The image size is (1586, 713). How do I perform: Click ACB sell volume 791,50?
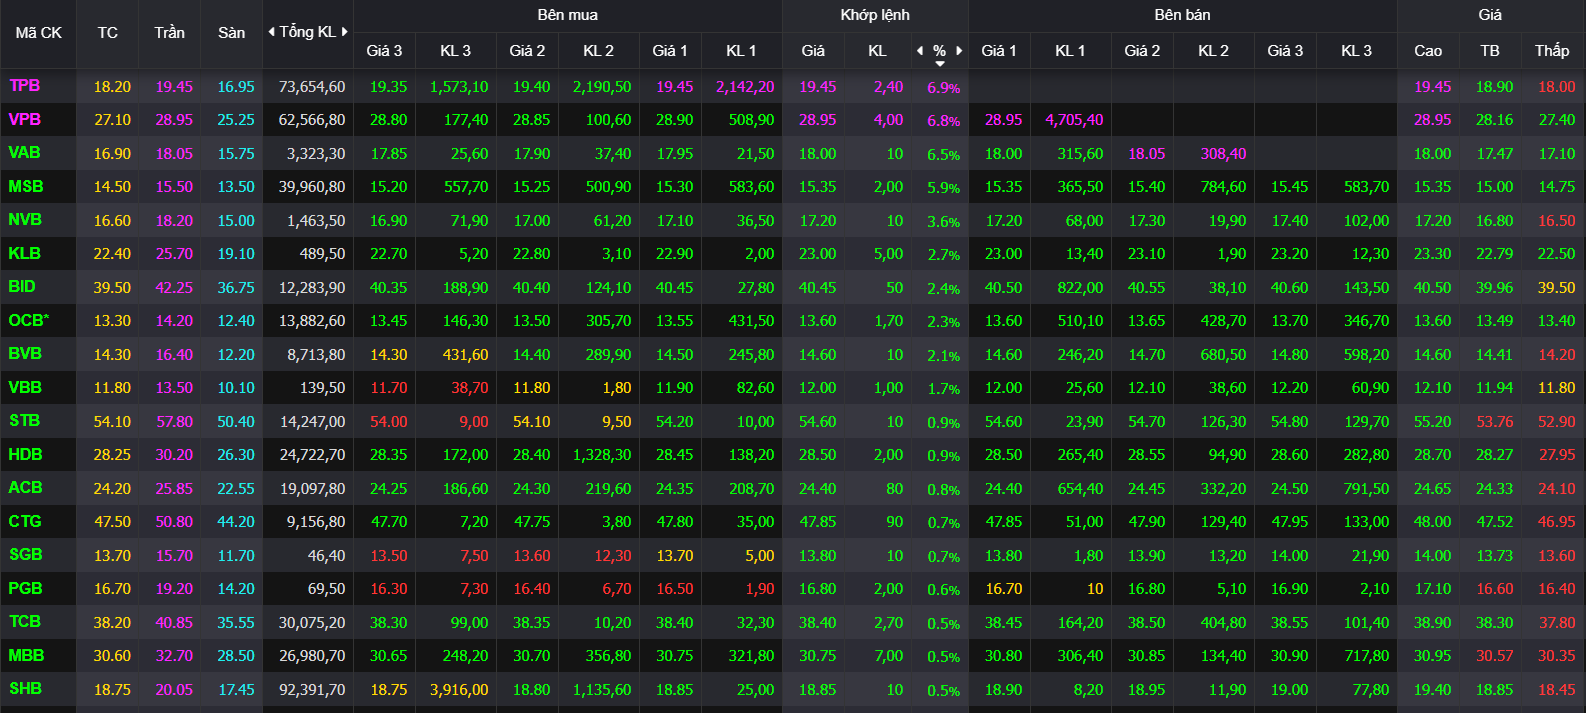[x=1366, y=489]
